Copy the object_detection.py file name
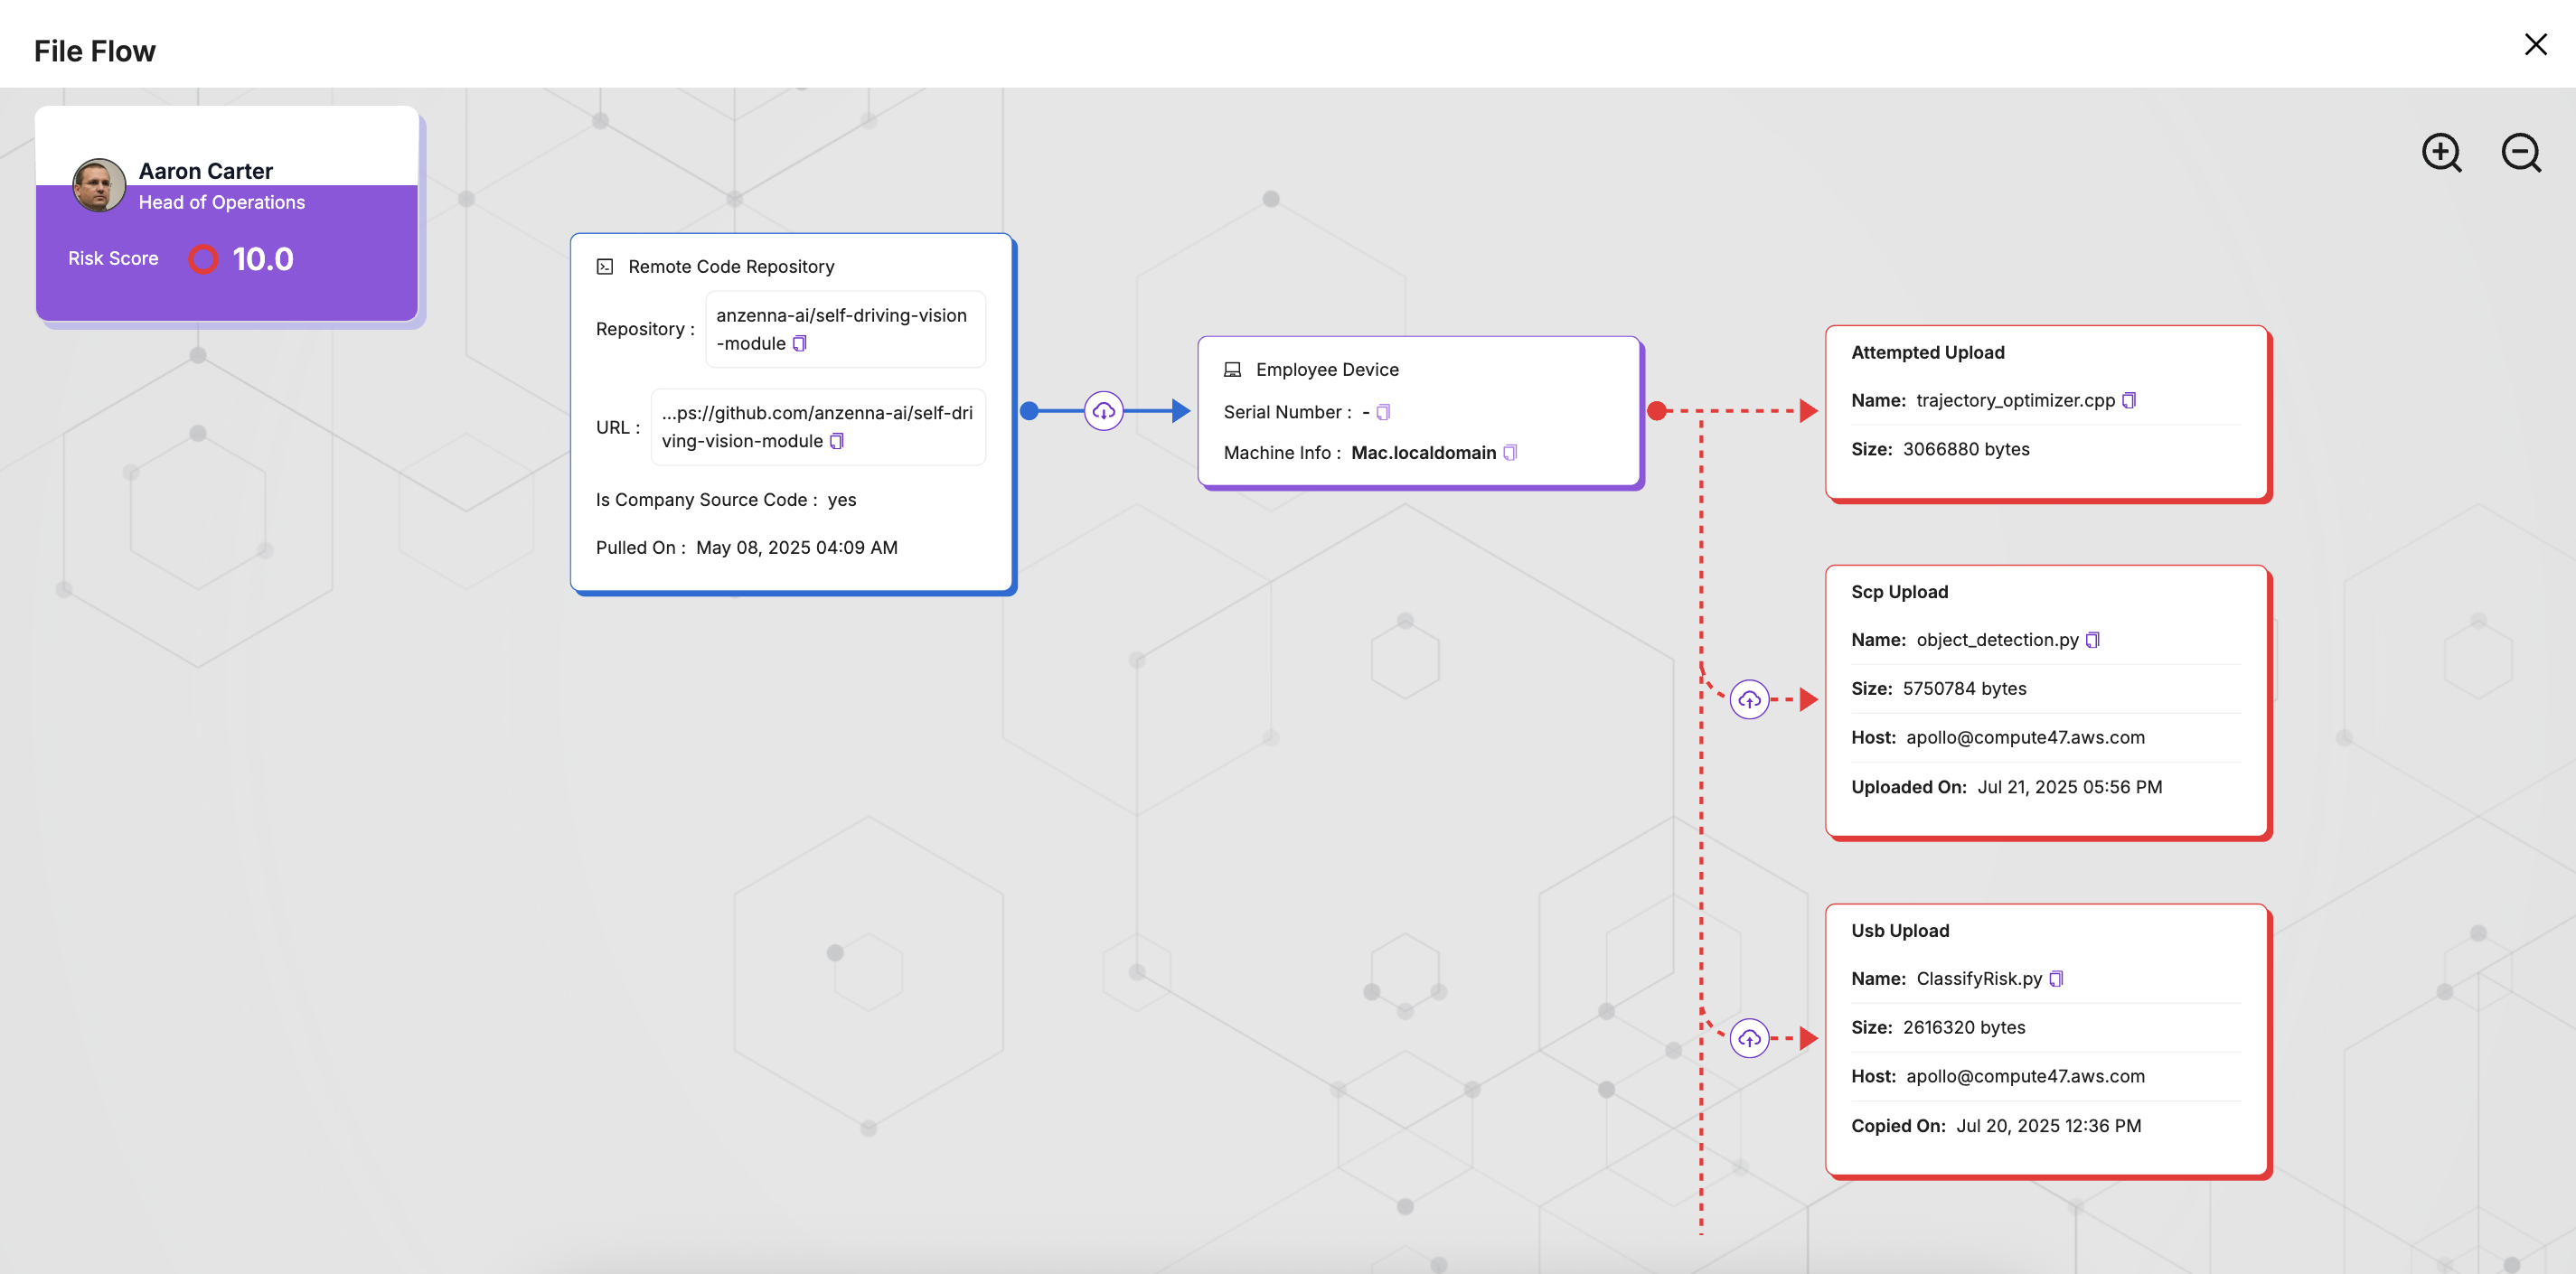The image size is (2576, 1274). [2092, 640]
